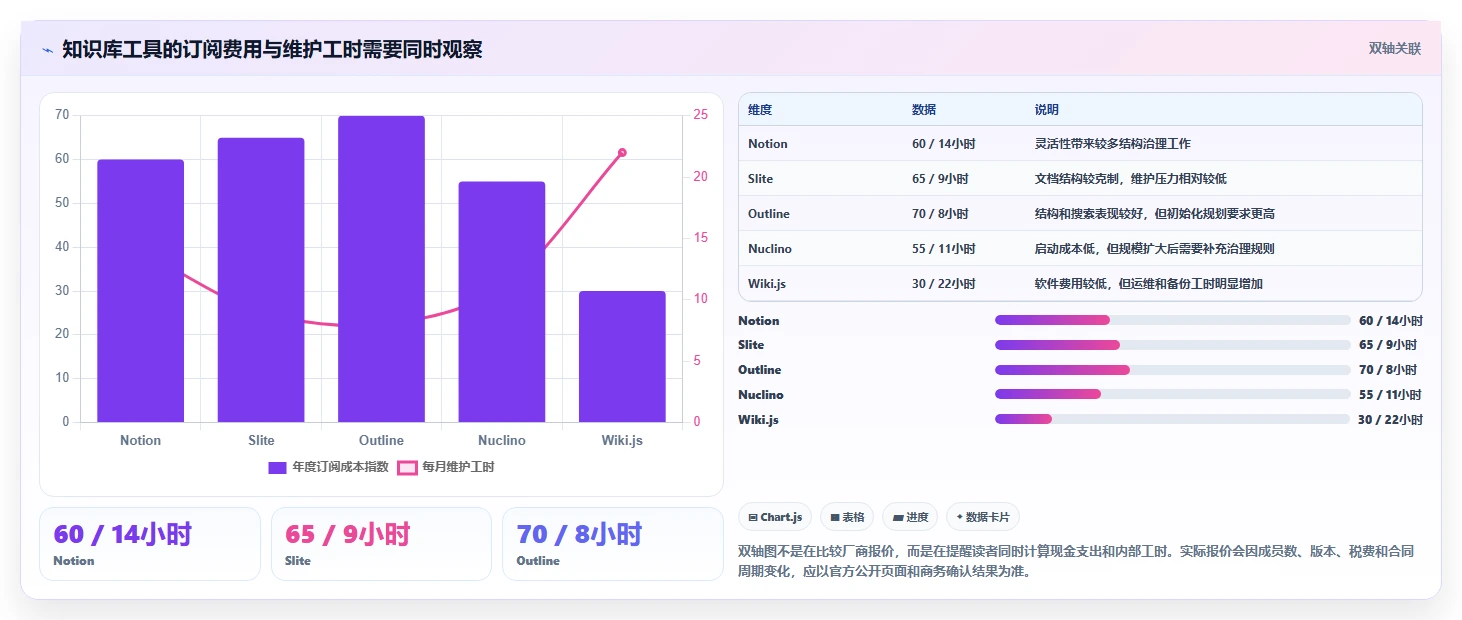Open the Outline 70 / 8小时 data card

point(612,544)
